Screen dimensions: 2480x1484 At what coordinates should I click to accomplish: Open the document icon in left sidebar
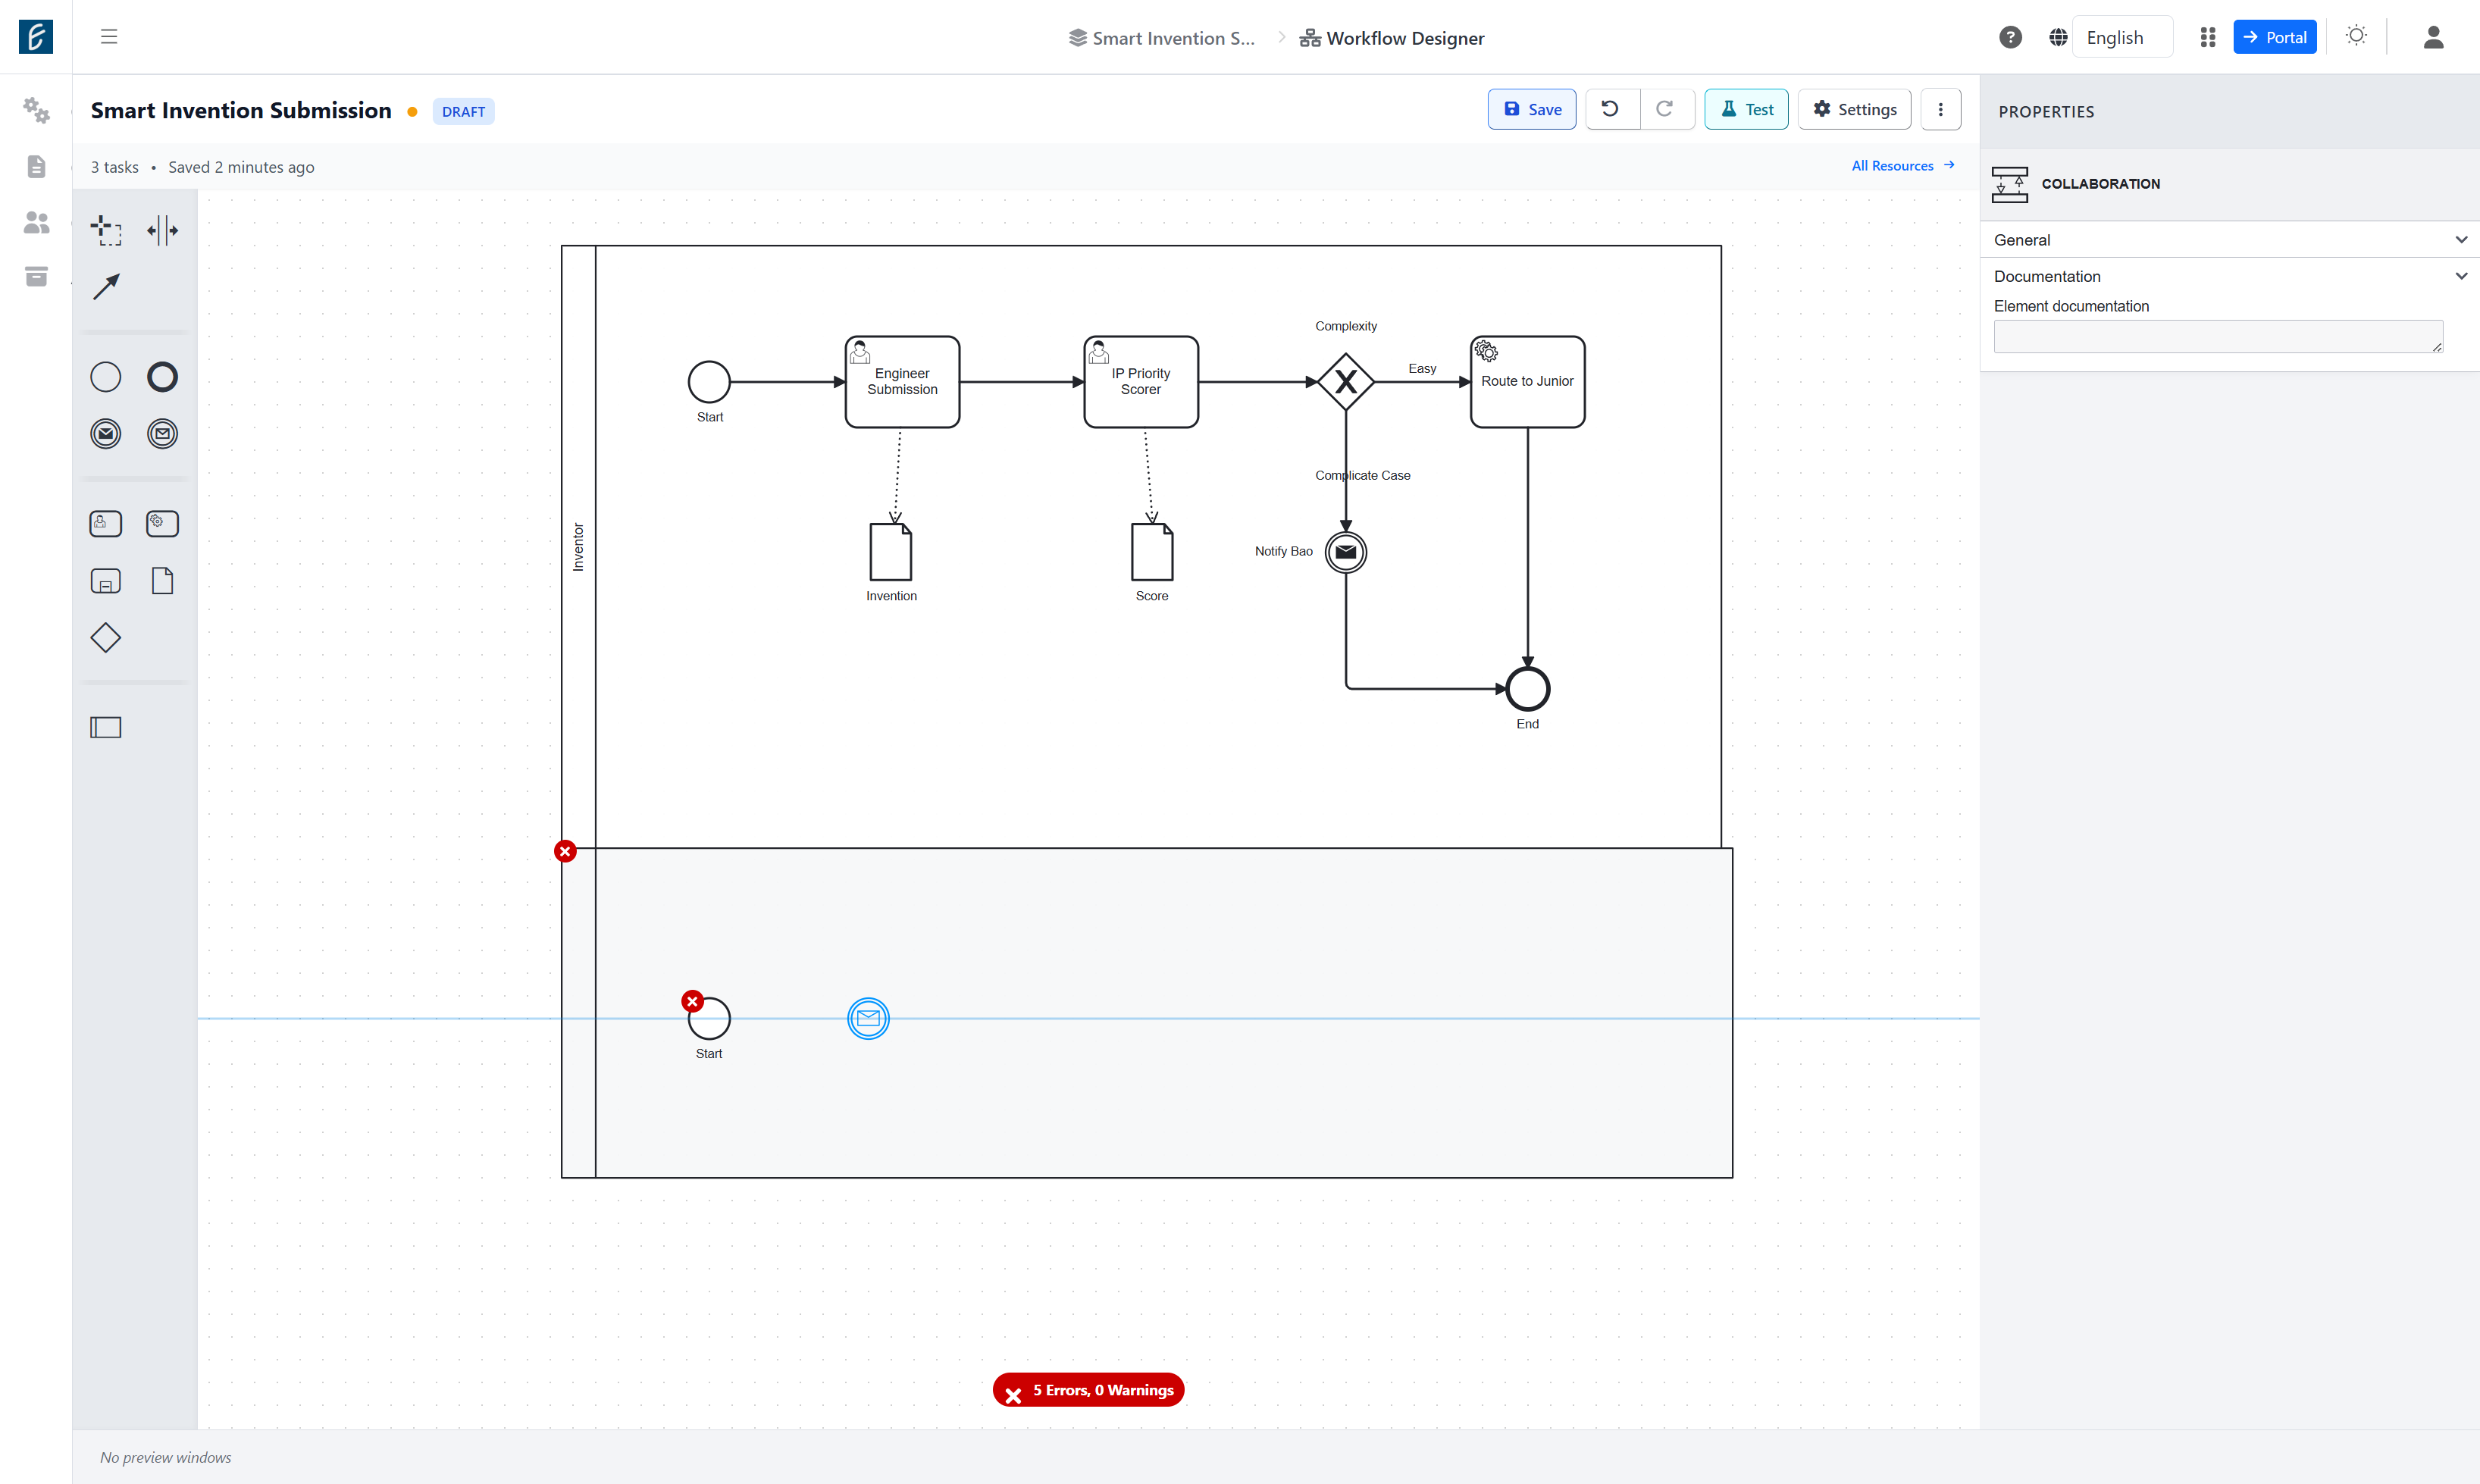pyautogui.click(x=36, y=166)
